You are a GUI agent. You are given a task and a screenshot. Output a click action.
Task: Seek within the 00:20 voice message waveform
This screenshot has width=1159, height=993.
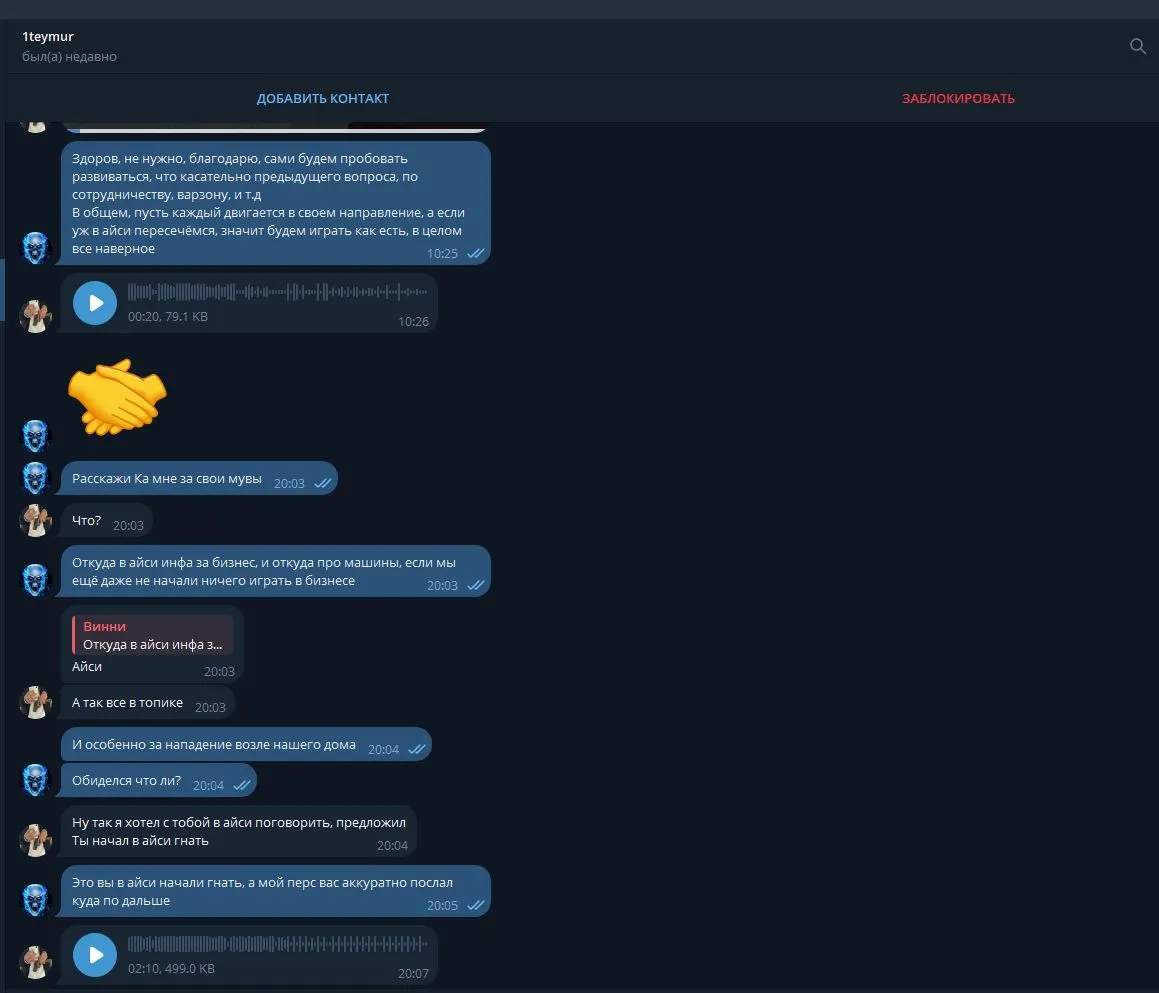pos(277,292)
